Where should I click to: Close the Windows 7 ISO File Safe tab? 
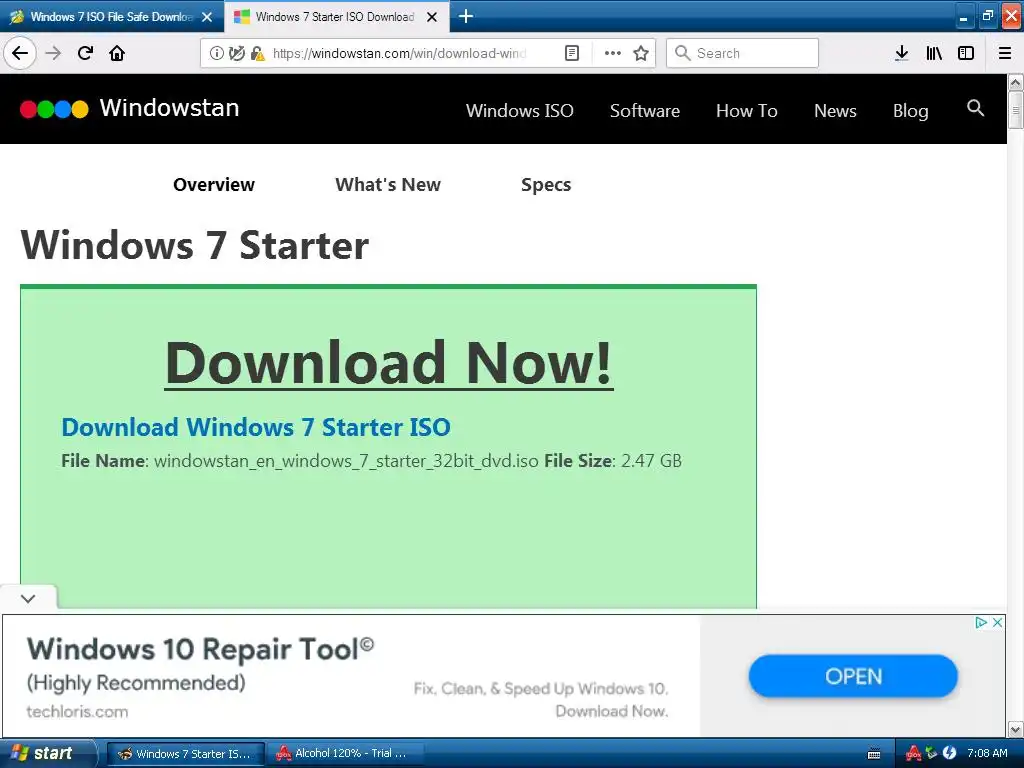pos(207,17)
